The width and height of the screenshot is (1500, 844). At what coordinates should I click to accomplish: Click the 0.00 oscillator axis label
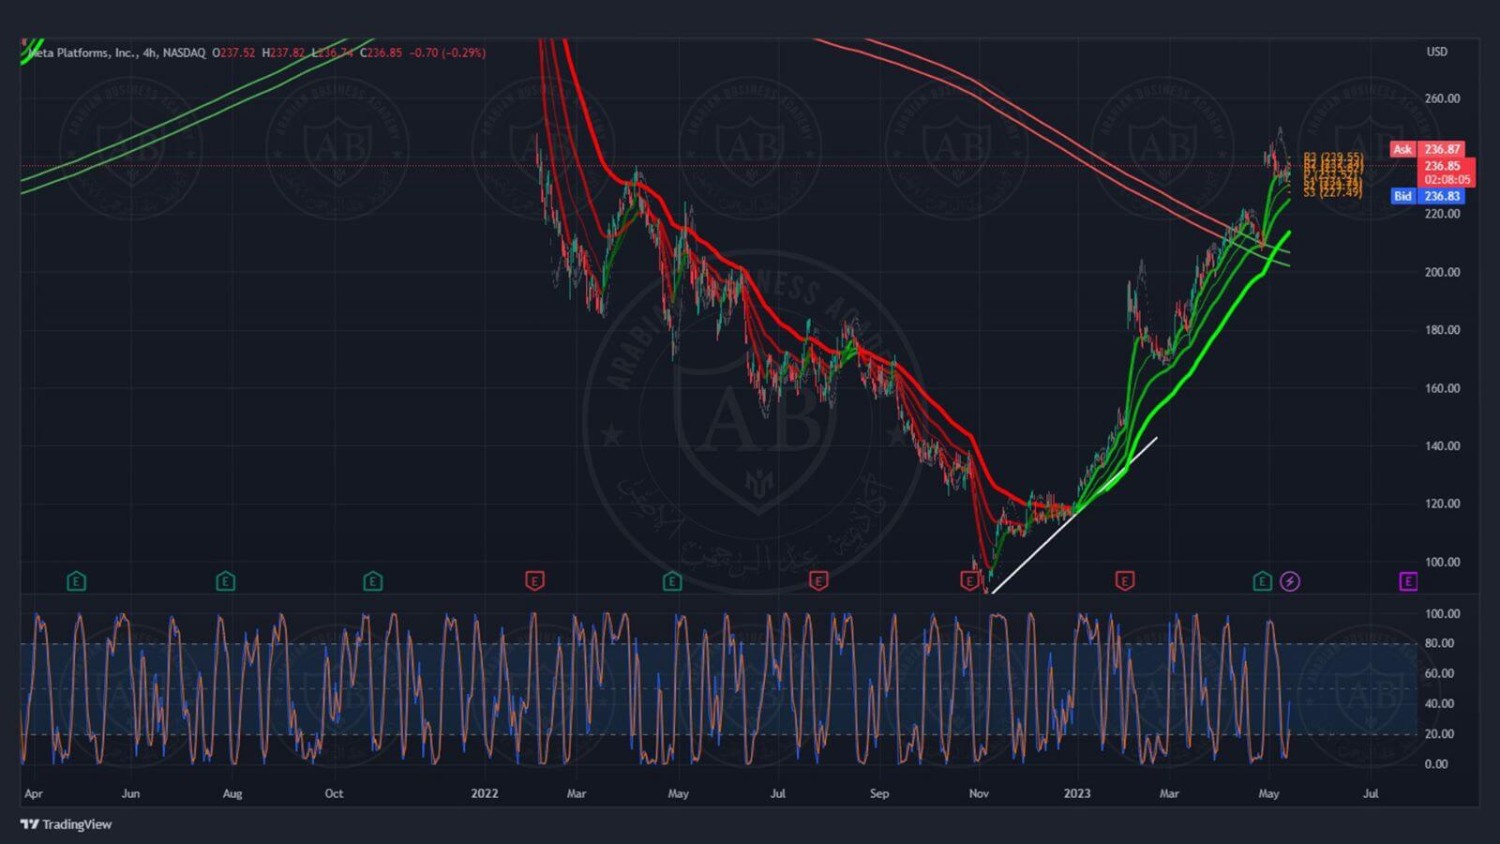[x=1436, y=764]
